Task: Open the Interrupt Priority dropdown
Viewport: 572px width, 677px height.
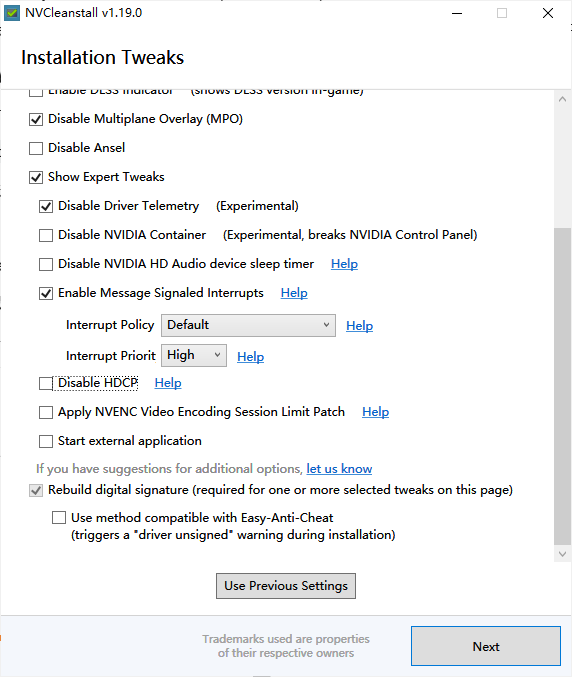Action: [x=194, y=355]
